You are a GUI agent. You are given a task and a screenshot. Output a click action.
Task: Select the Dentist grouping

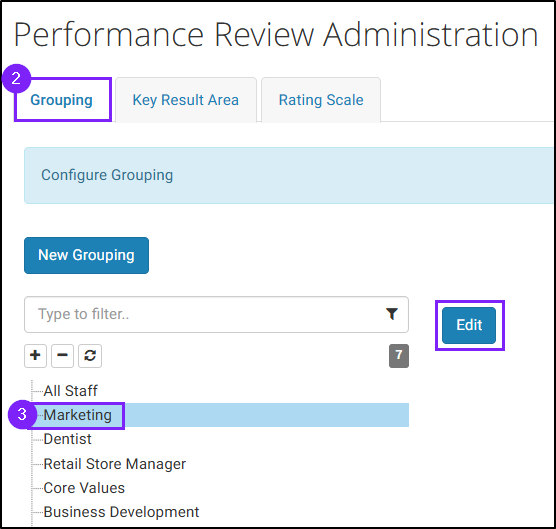click(67, 439)
